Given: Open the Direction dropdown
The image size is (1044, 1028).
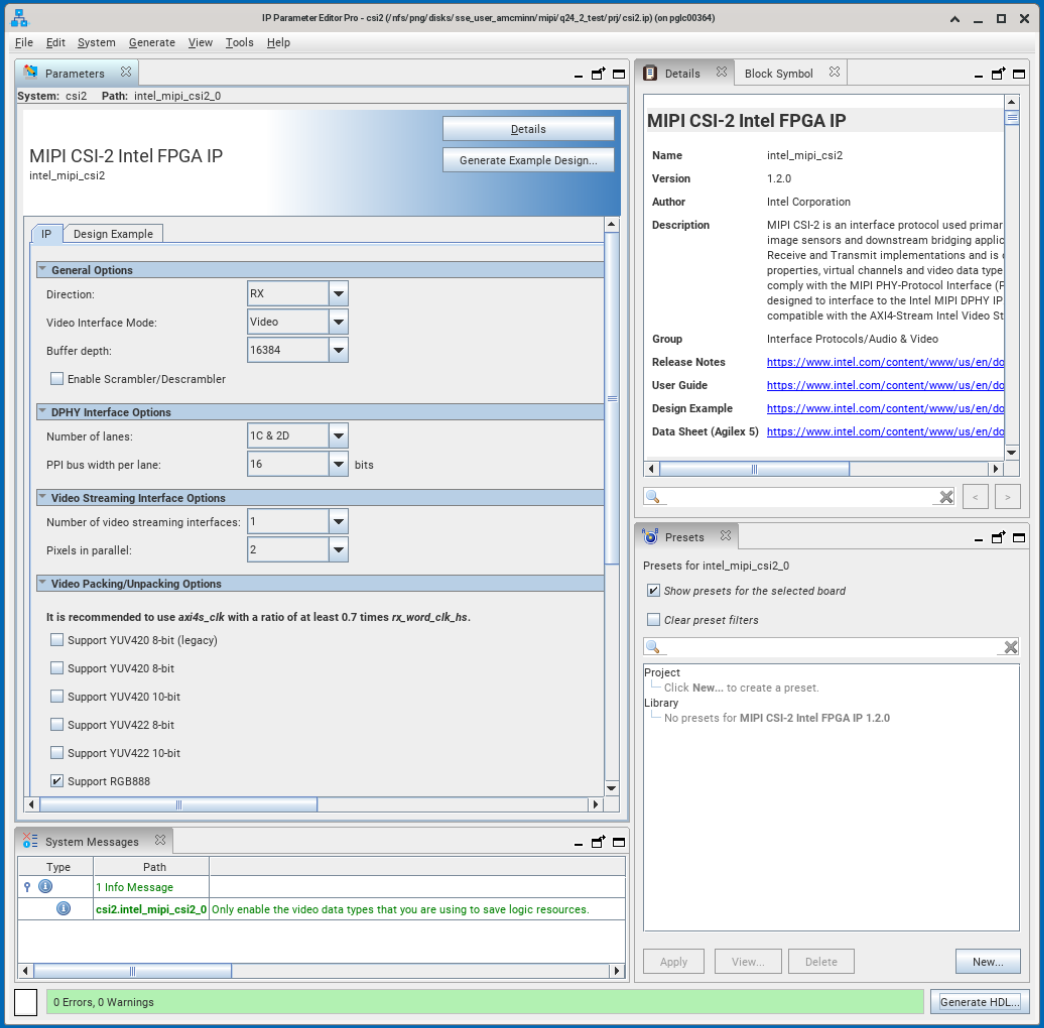Looking at the screenshot, I should [338, 294].
